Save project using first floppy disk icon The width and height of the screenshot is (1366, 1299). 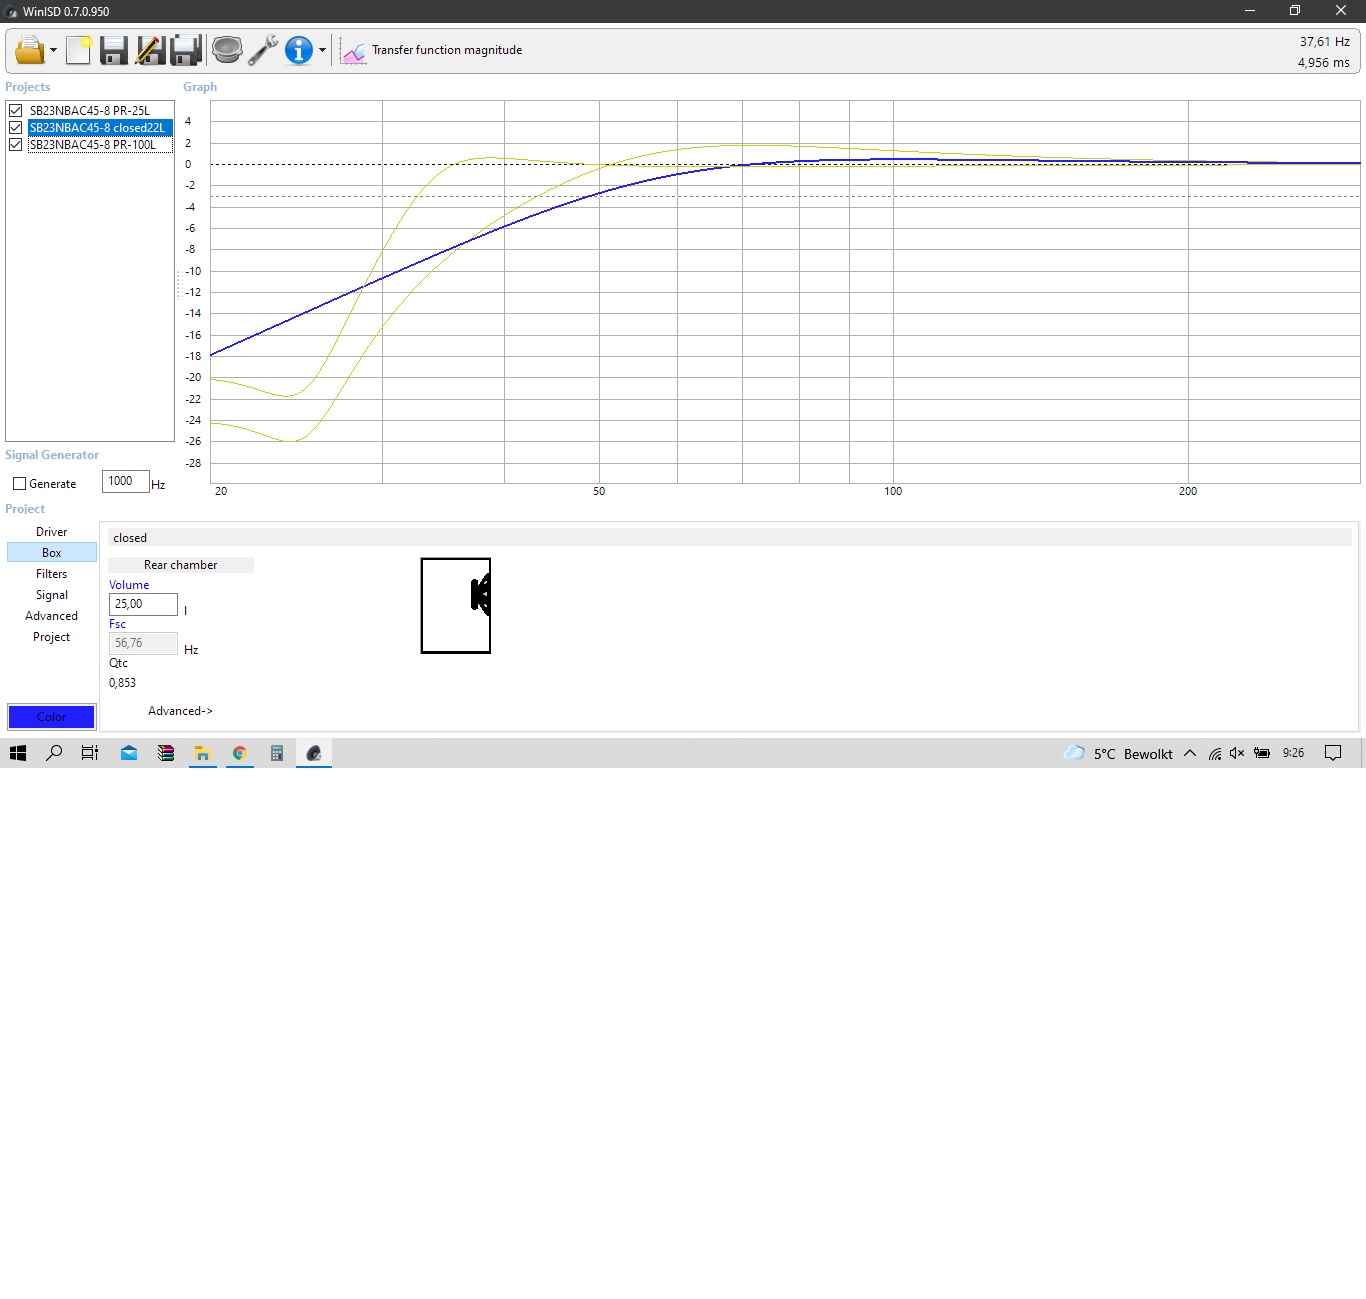point(114,50)
